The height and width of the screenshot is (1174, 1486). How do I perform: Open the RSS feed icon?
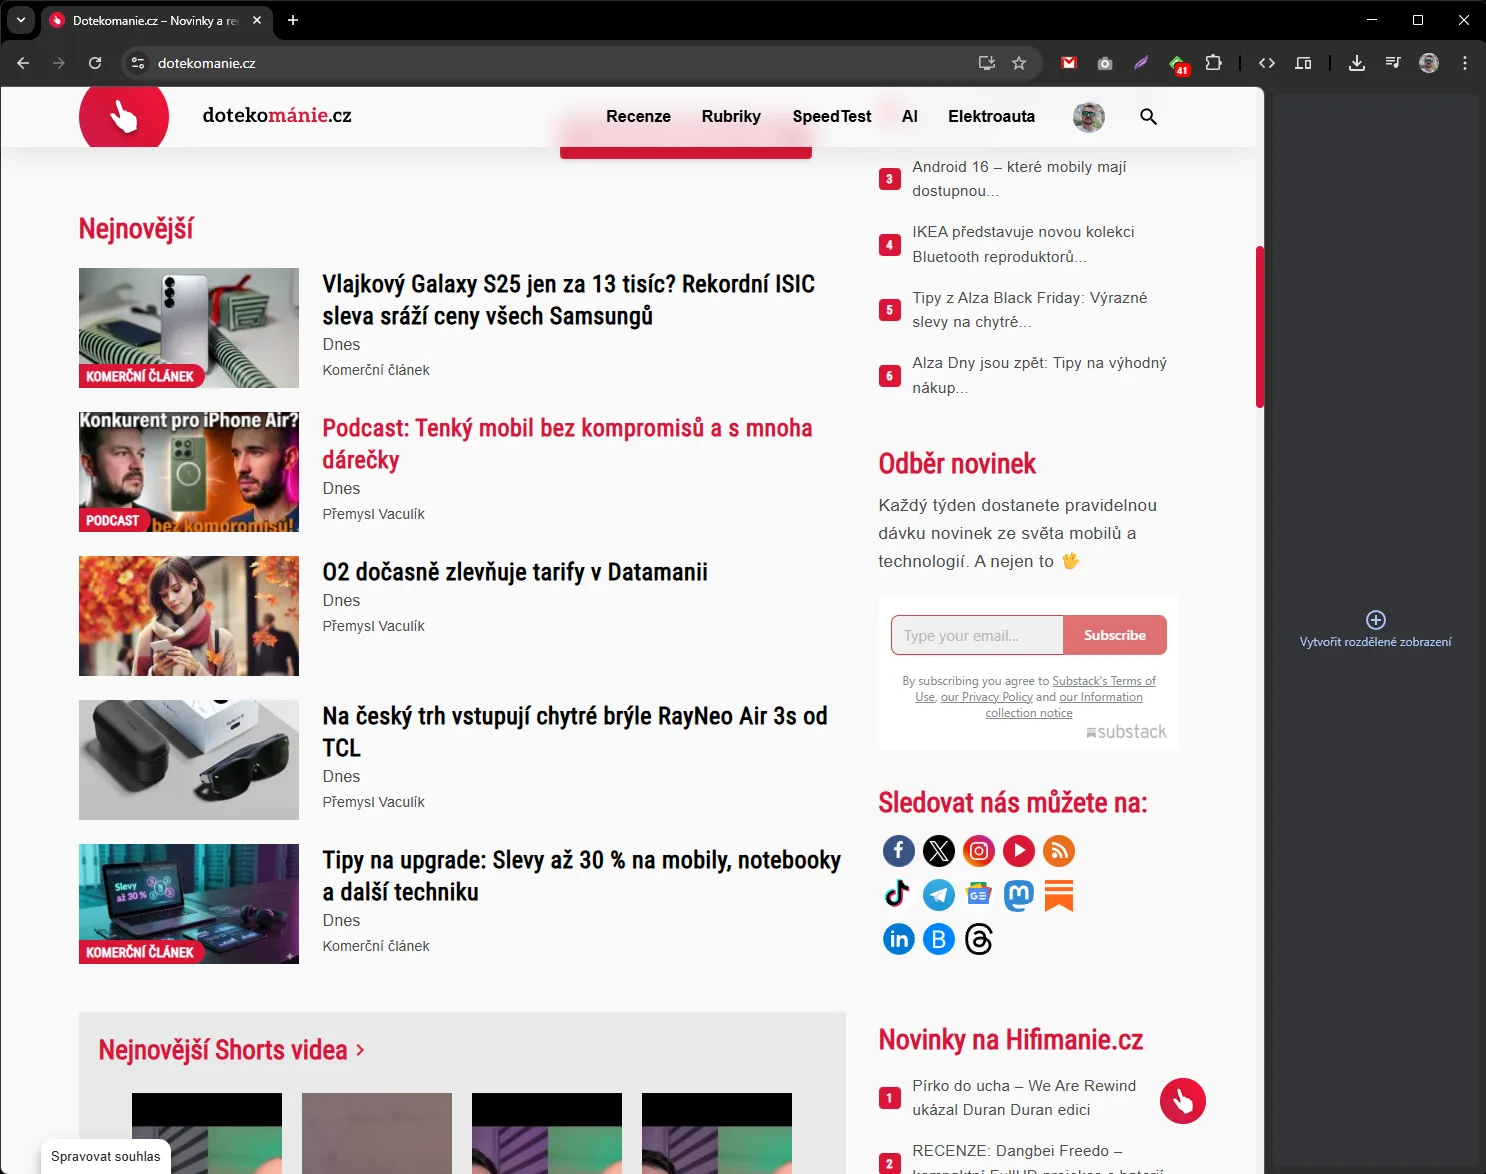pyautogui.click(x=1058, y=851)
